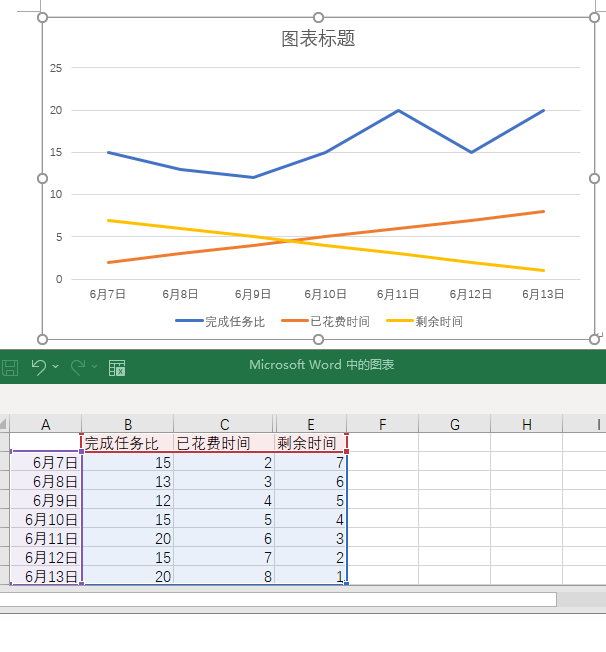Click the date cell 6月12日 in column A

(x=46, y=557)
